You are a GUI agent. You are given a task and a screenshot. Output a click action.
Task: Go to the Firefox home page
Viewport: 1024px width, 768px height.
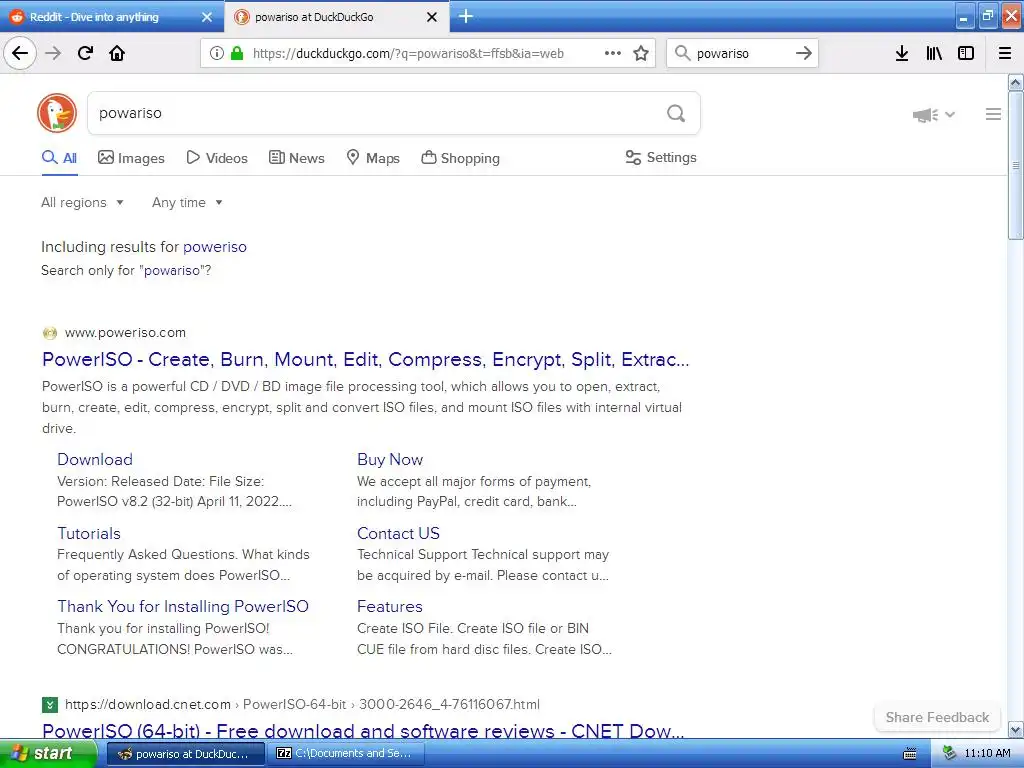[117, 53]
